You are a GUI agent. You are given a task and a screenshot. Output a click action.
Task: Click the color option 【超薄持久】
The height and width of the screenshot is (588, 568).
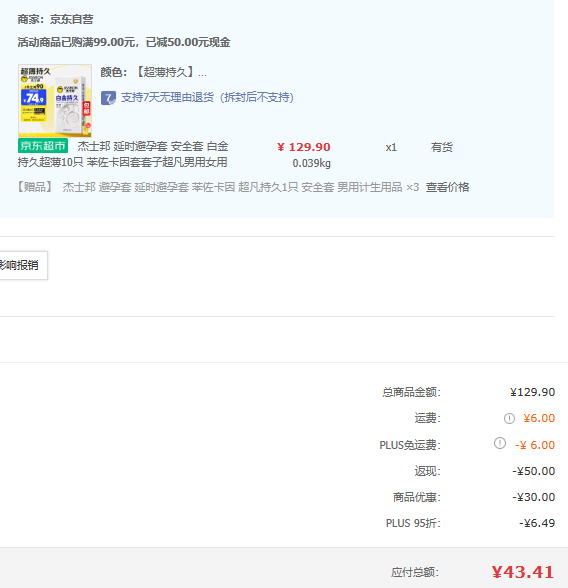(165, 72)
